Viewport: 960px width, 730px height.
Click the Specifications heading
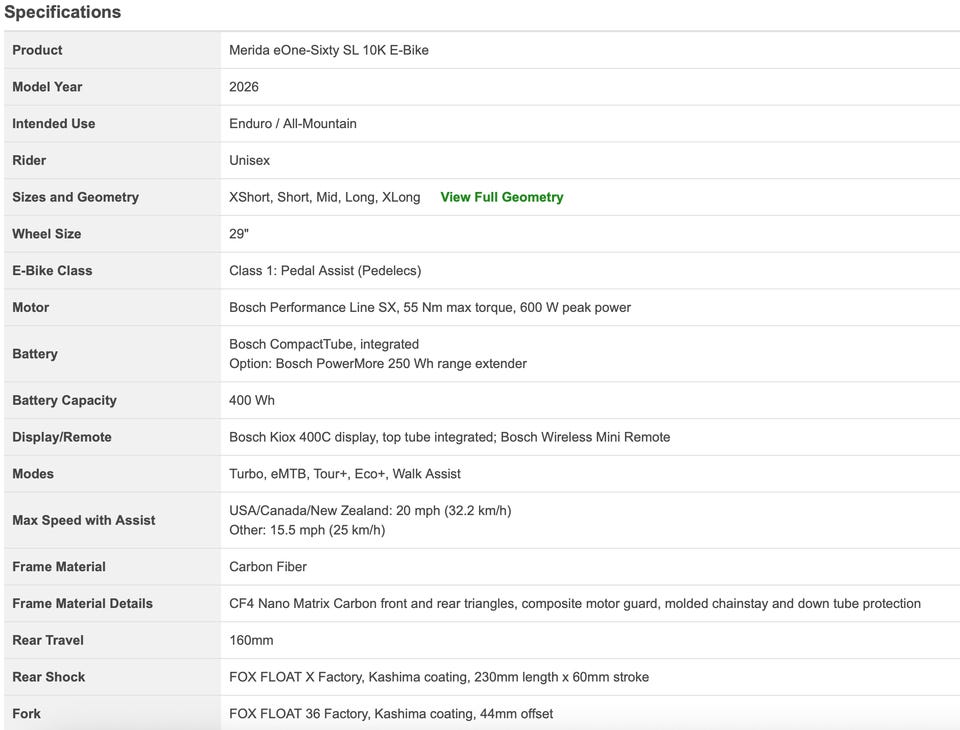62,12
